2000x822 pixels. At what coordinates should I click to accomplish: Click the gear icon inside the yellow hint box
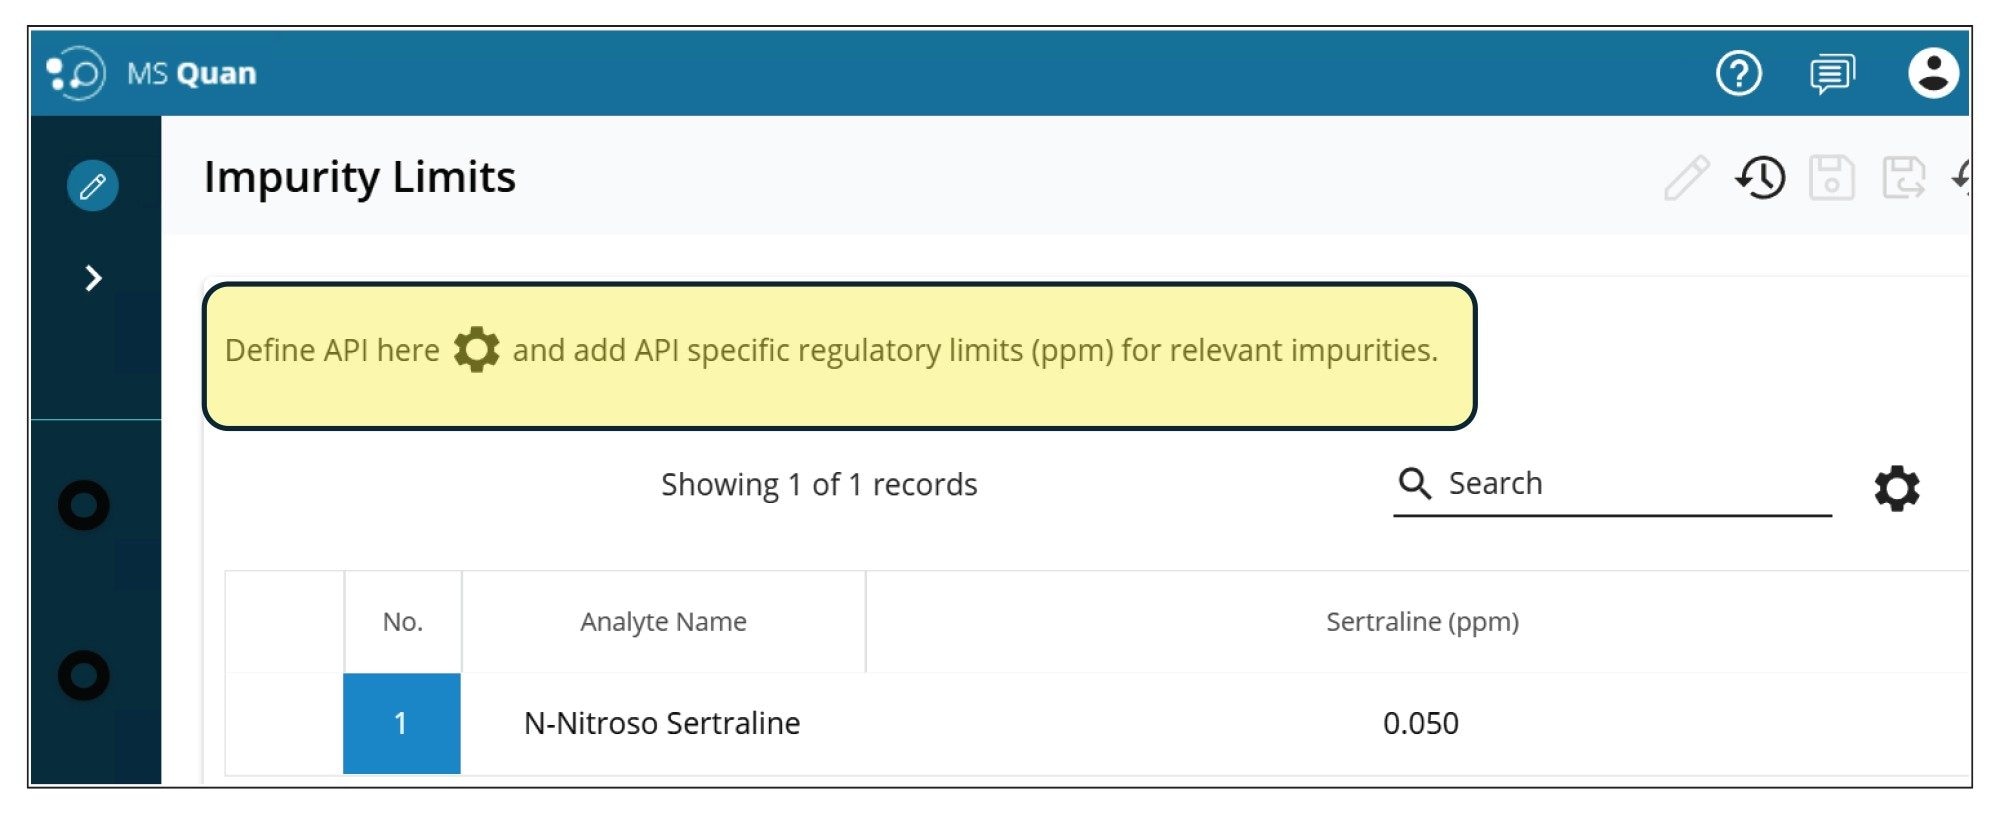point(476,350)
